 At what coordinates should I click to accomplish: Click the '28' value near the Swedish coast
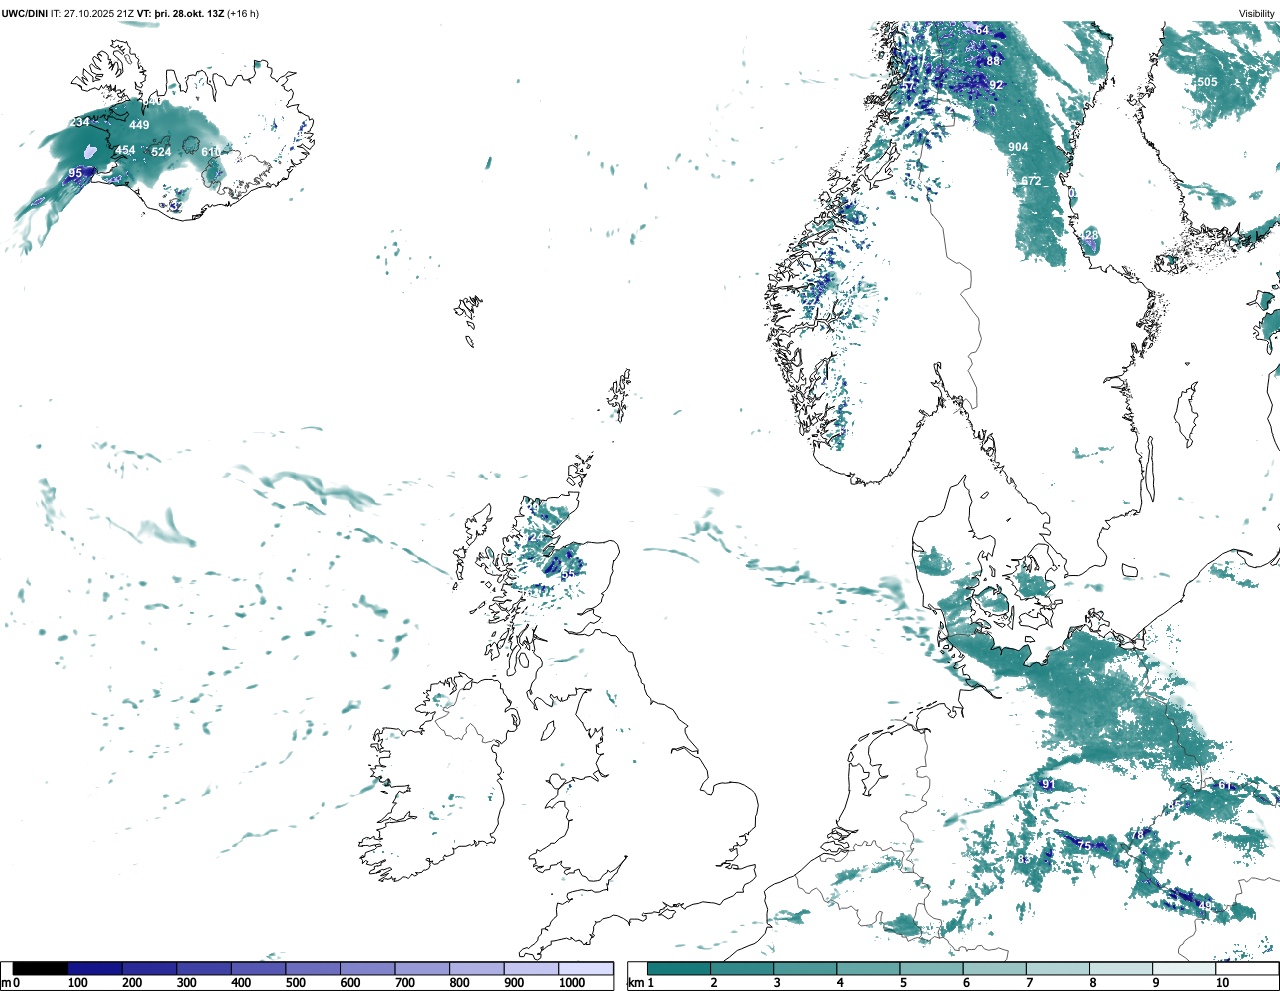(x=1091, y=235)
